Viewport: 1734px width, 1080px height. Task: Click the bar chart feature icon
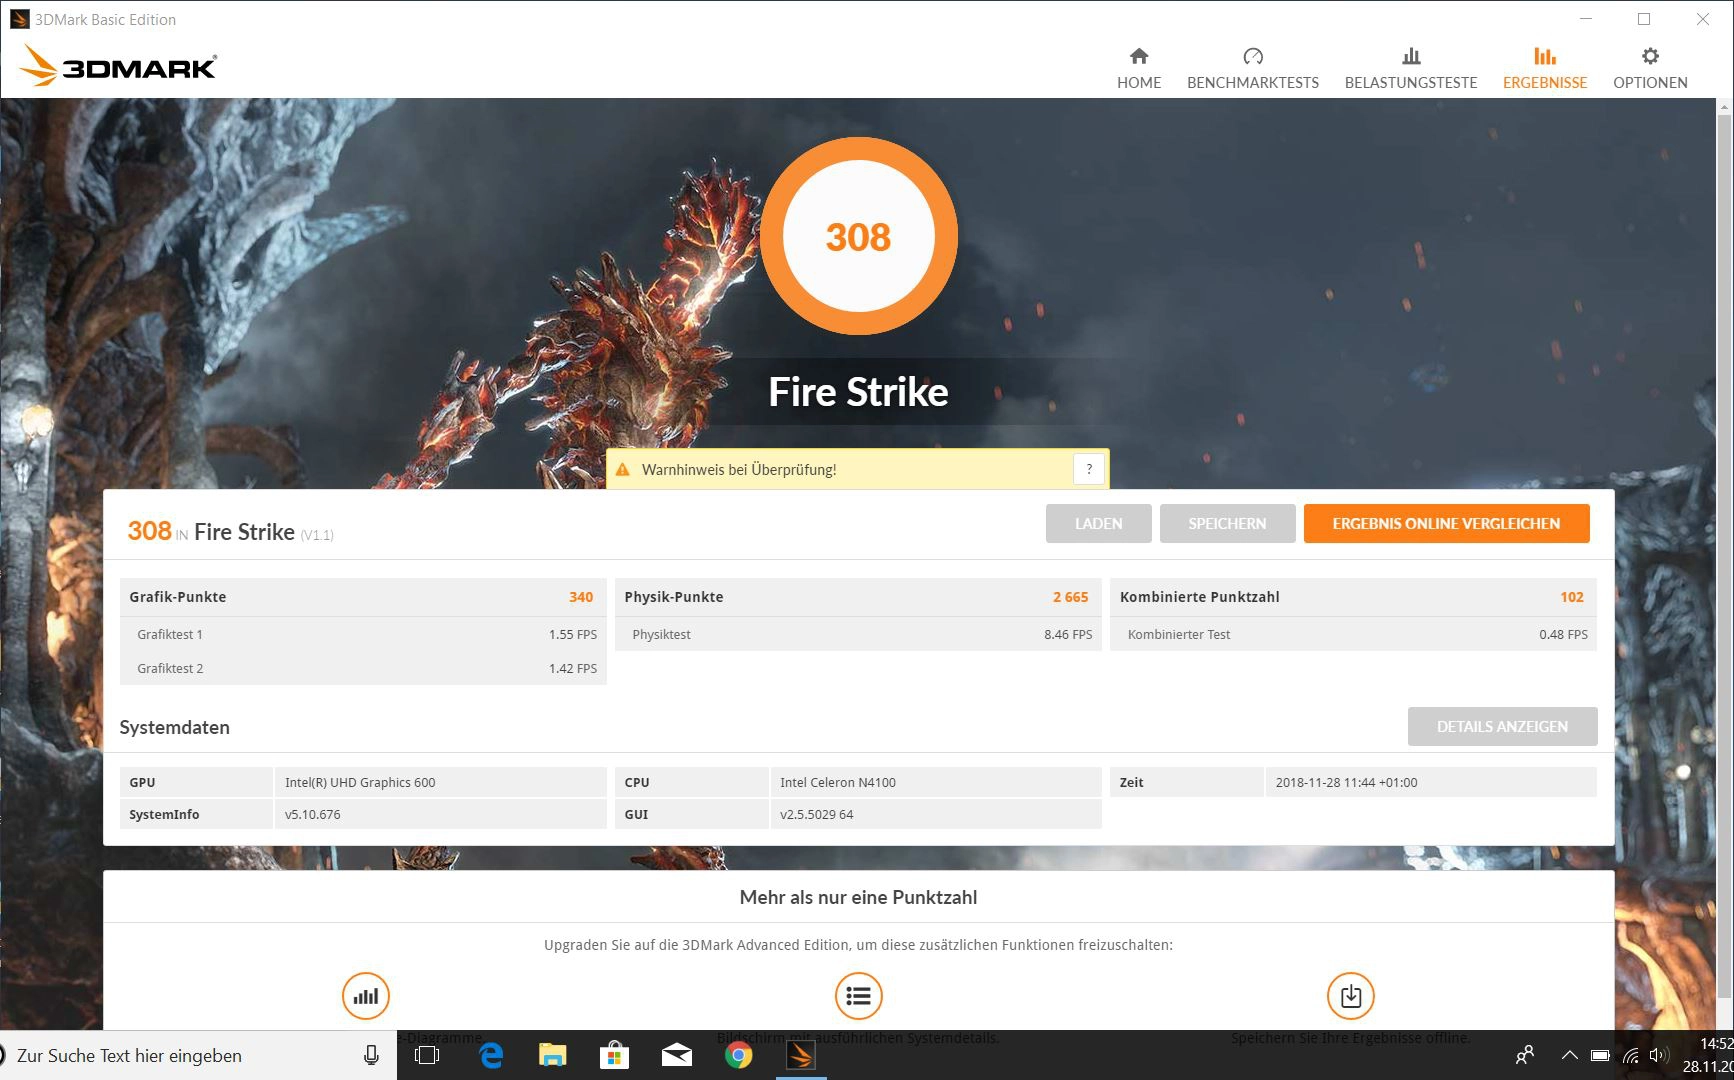366,996
